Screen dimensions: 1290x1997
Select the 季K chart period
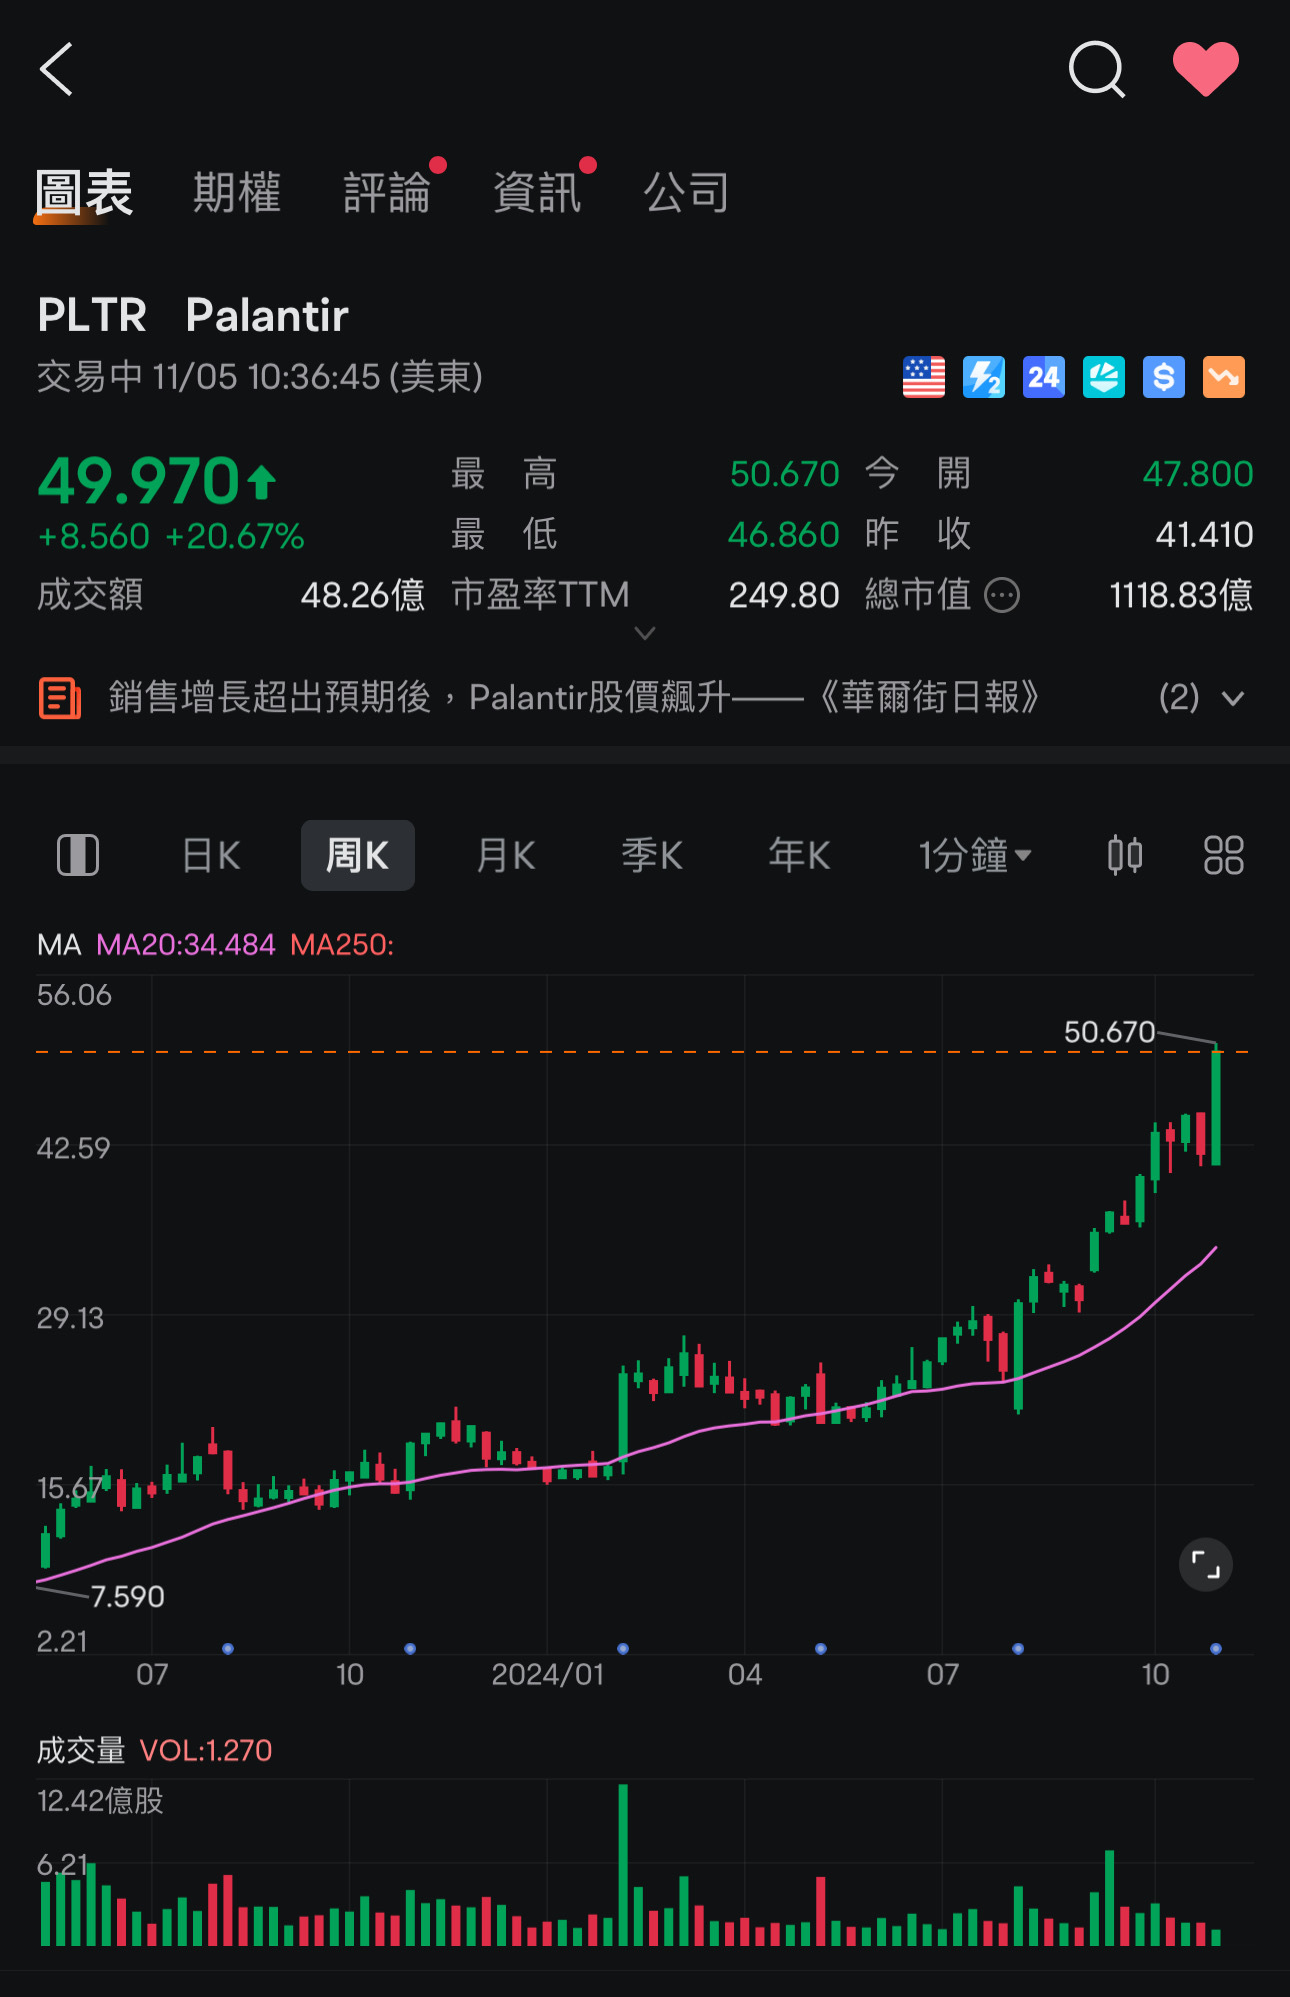(x=652, y=856)
